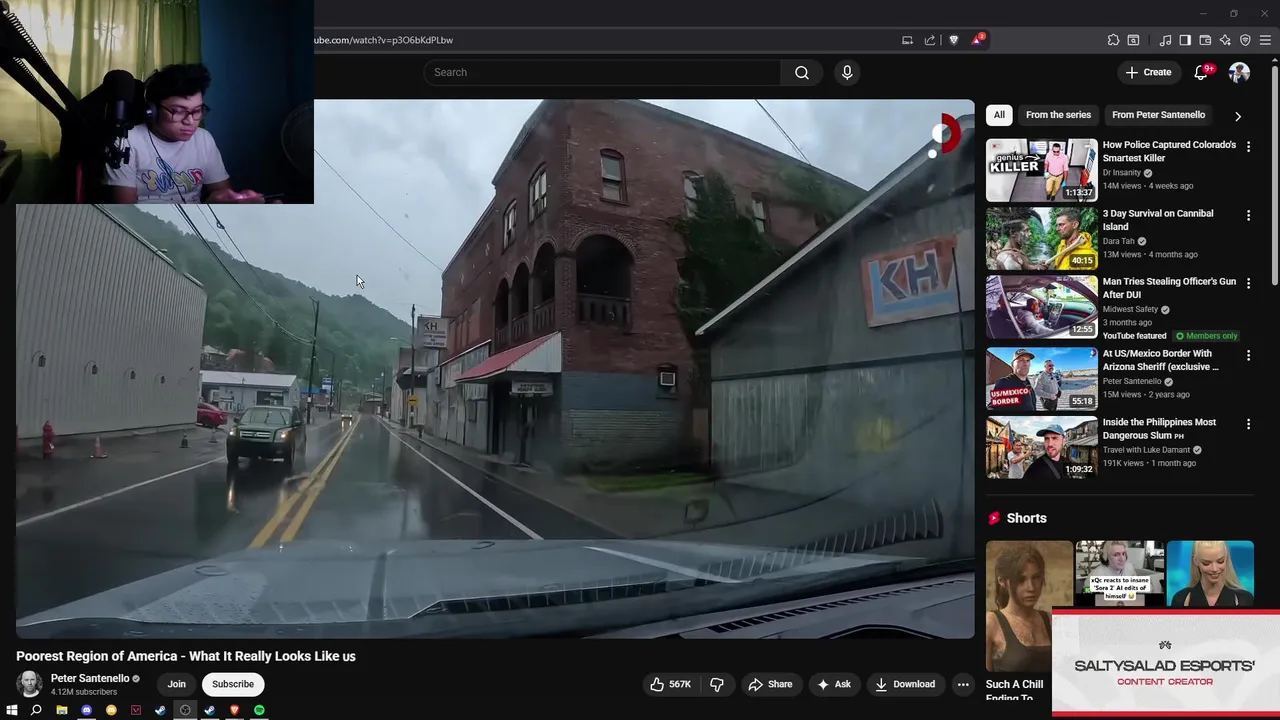Click the Midwest Safety channel name

pyautogui.click(x=1130, y=310)
